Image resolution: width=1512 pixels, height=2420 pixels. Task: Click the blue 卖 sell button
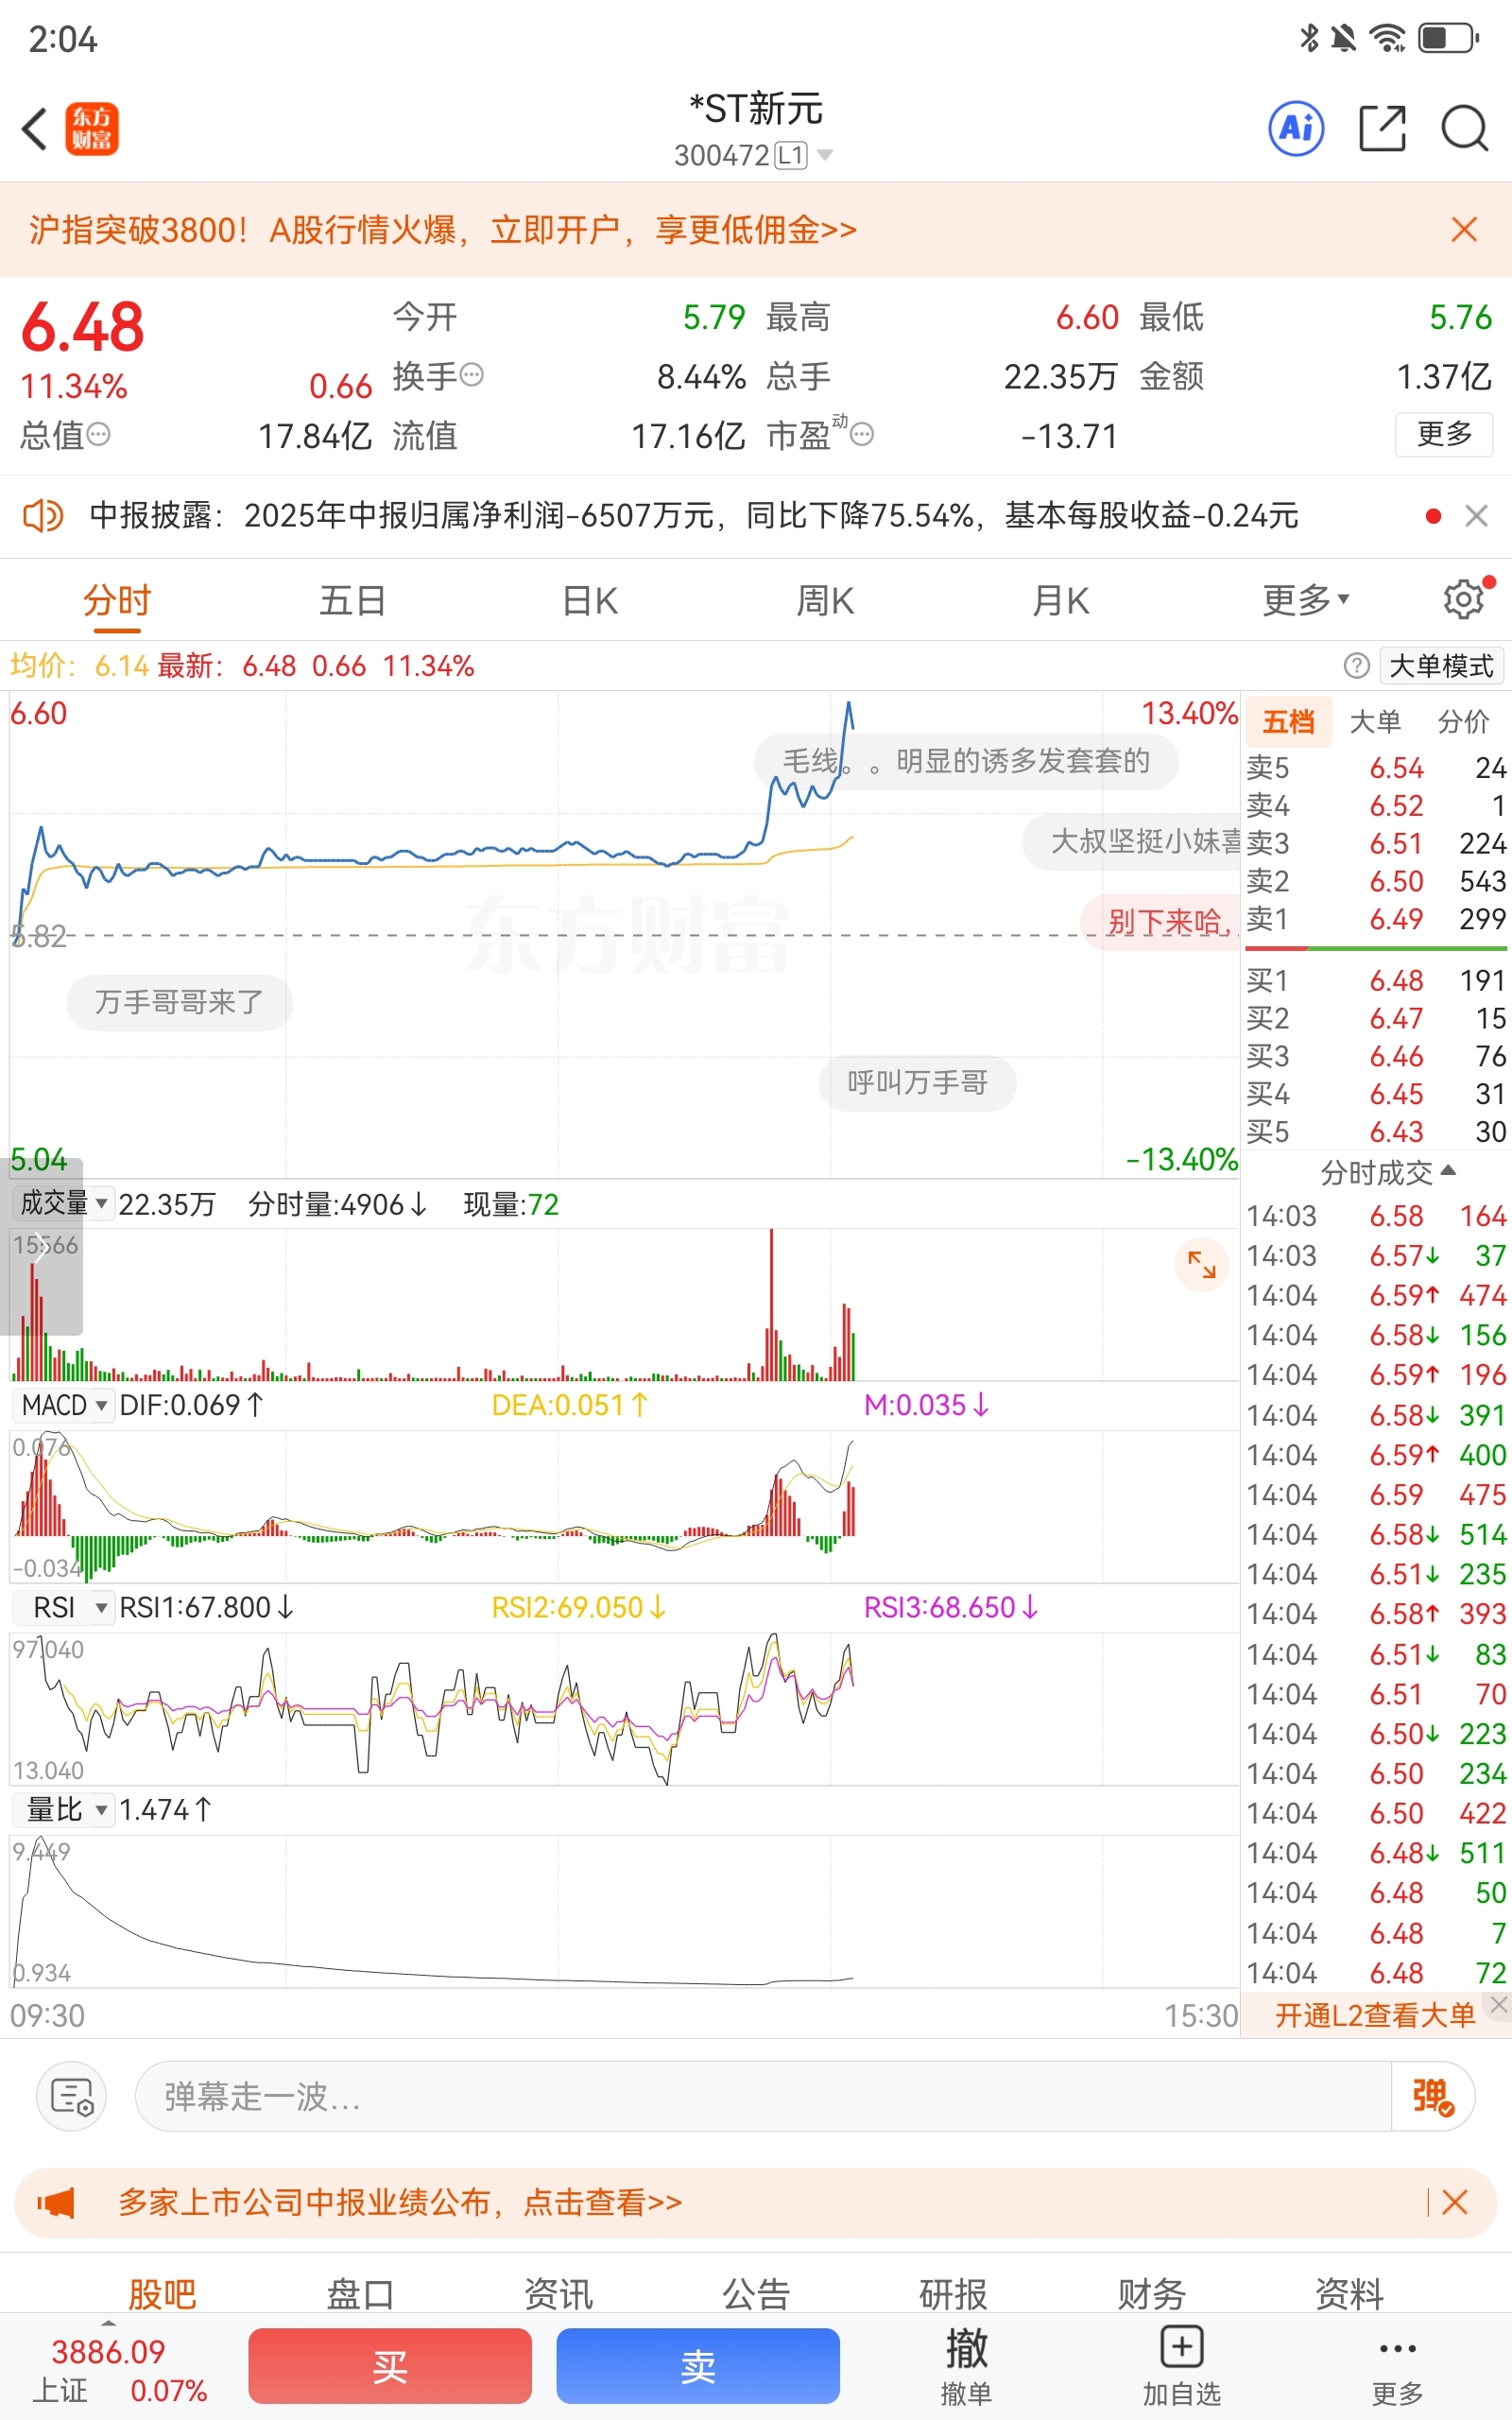(x=698, y=2366)
